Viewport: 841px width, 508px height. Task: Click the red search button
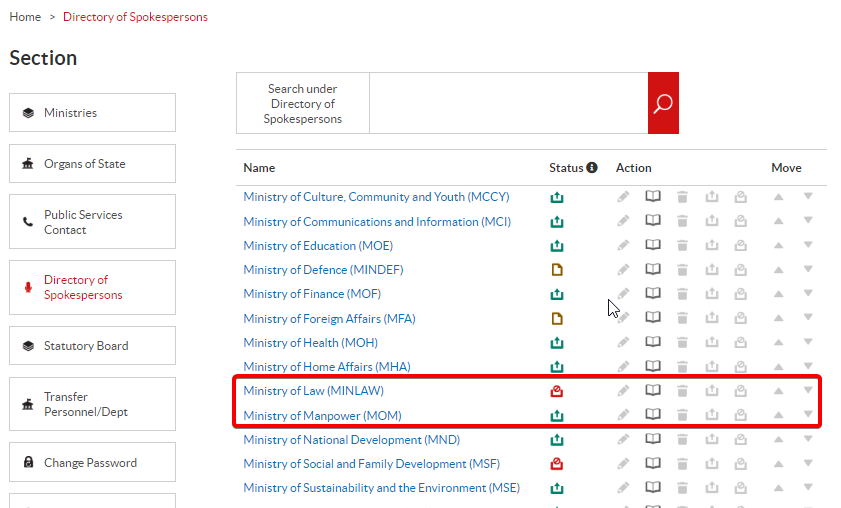coord(663,103)
